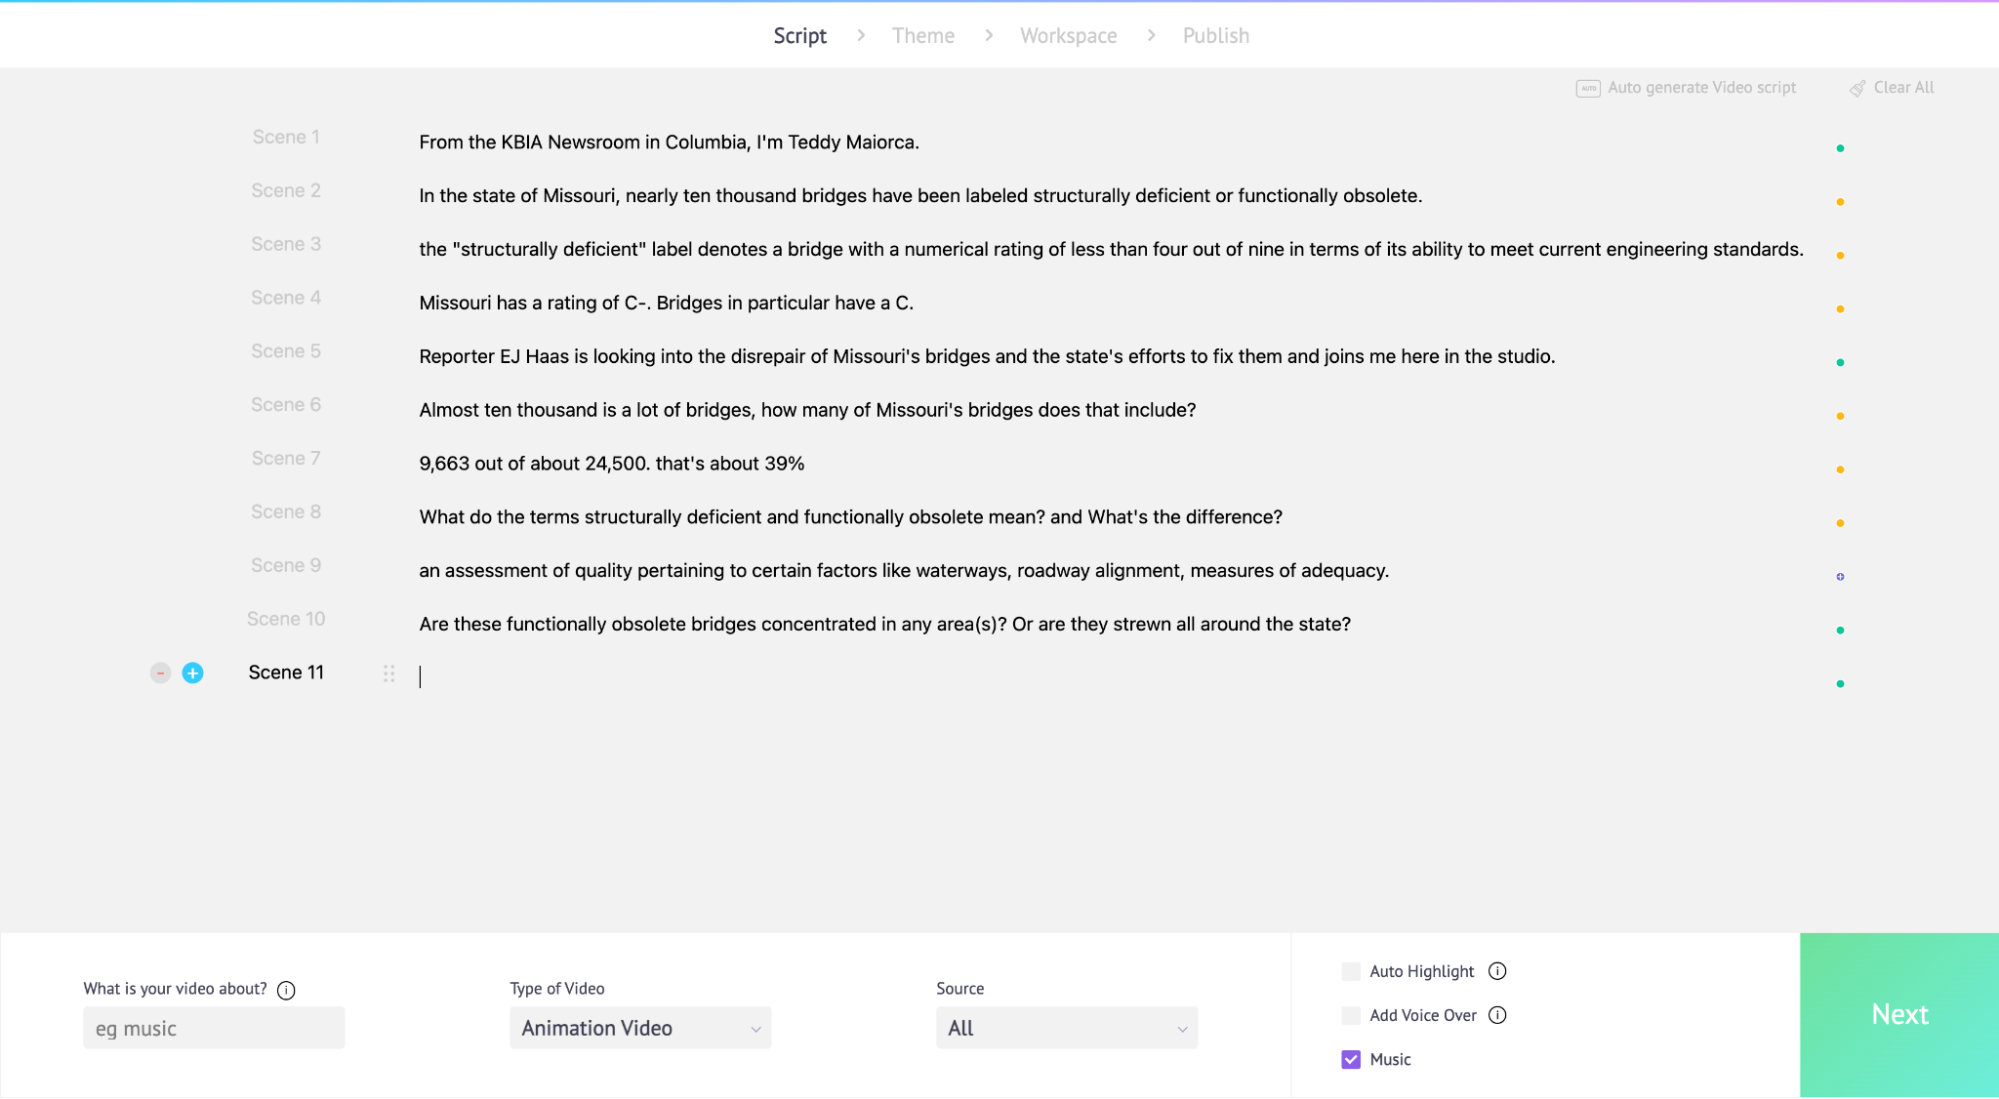Click the purple status dot for Scene 9
This screenshot has height=1099, width=1999.
[x=1840, y=577]
